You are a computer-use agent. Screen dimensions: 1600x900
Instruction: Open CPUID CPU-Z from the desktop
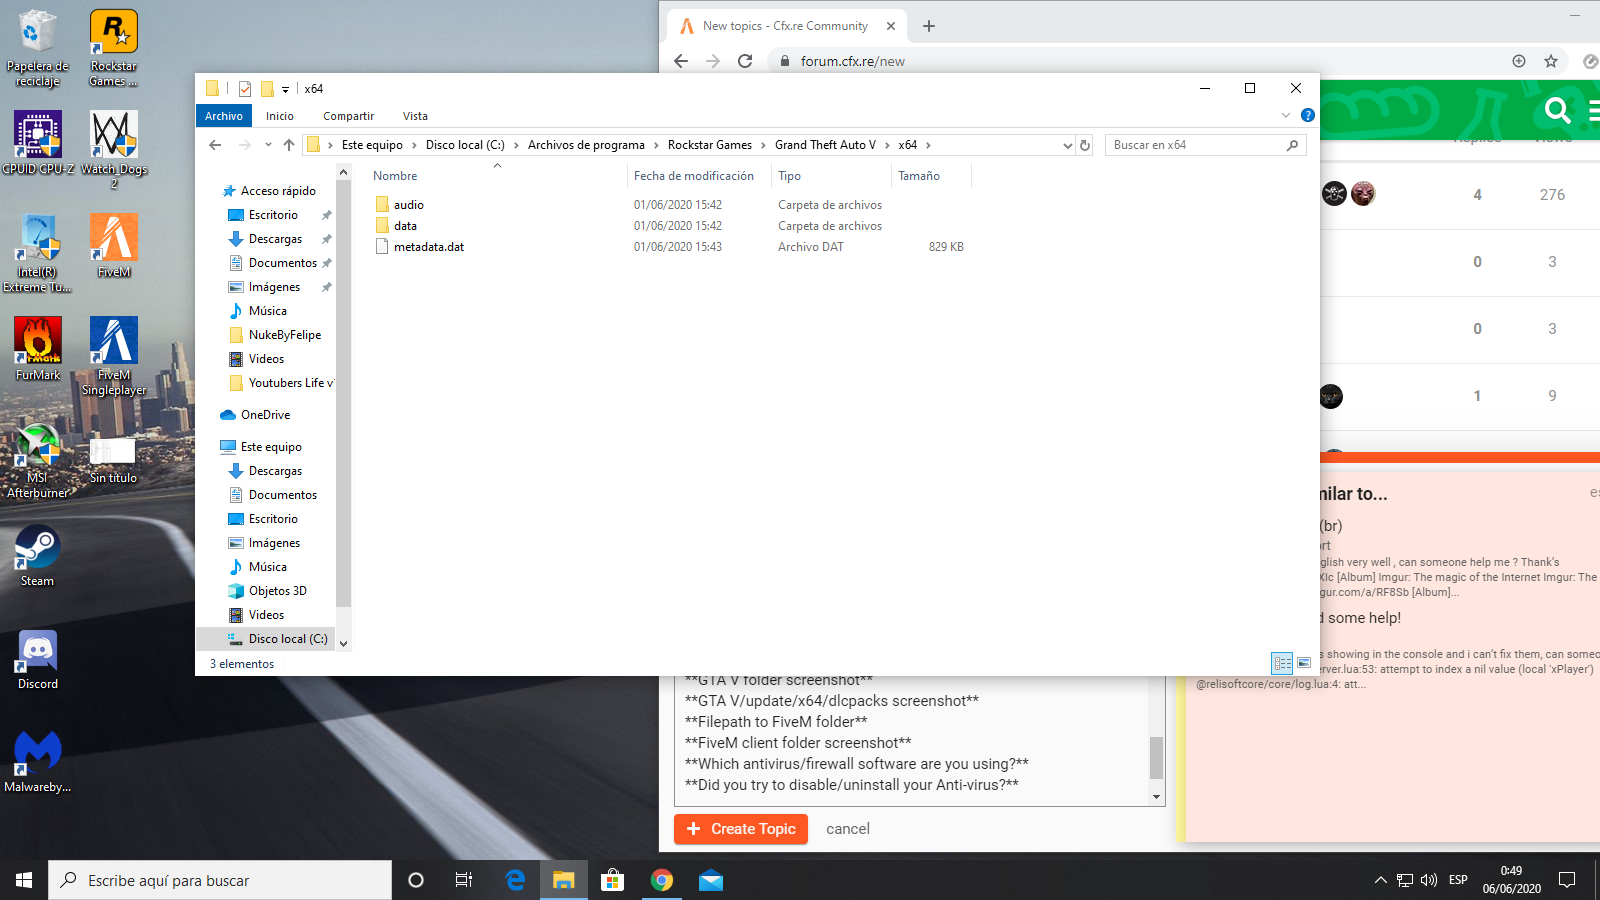point(37,135)
